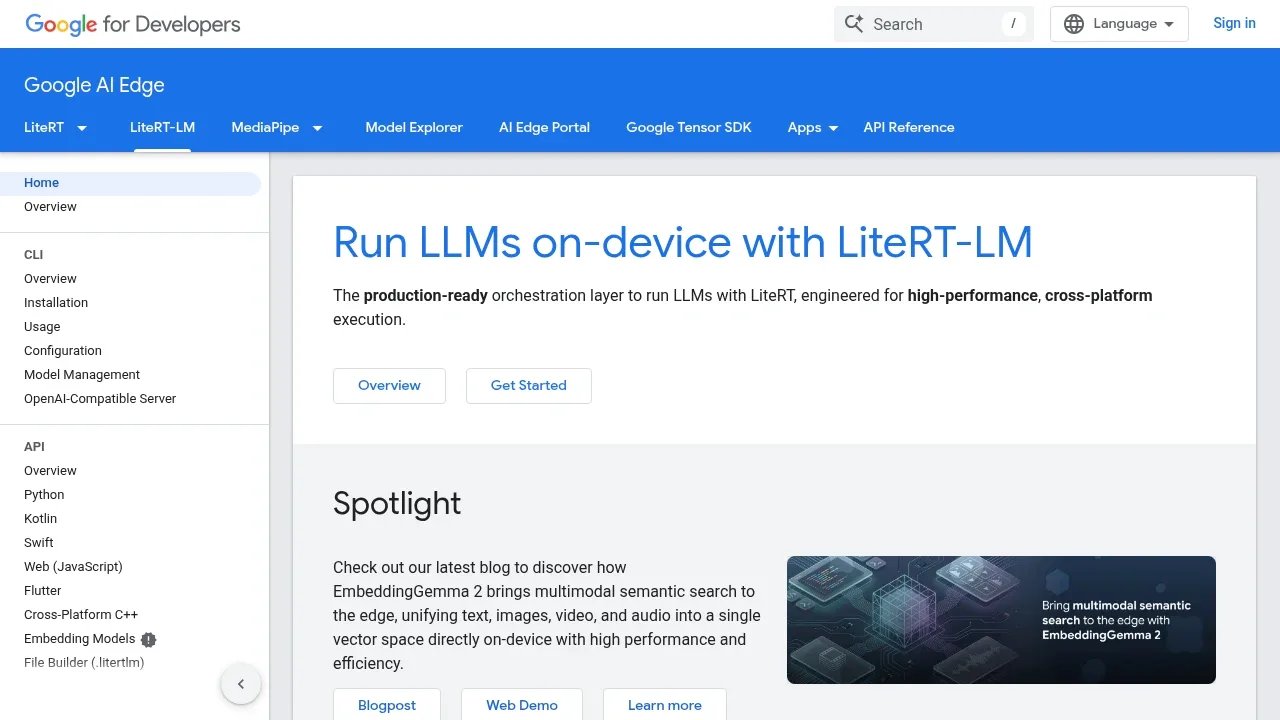Screen dimensions: 1280x720
Task: Open the Embedding Models sidebar link
Action: 79,639
